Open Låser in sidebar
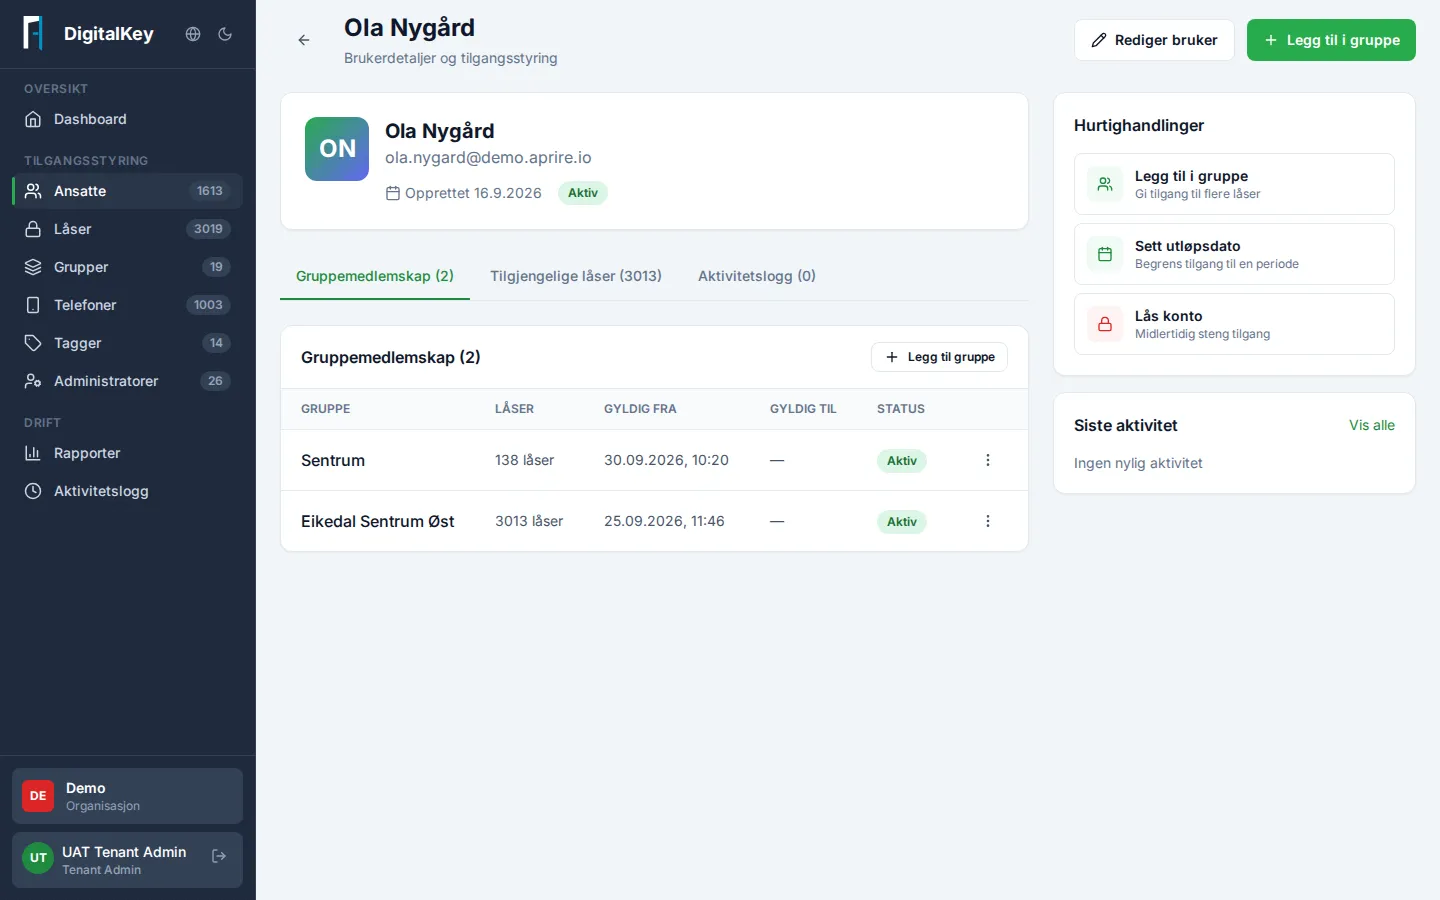Image resolution: width=1440 pixels, height=900 pixels. 127,229
